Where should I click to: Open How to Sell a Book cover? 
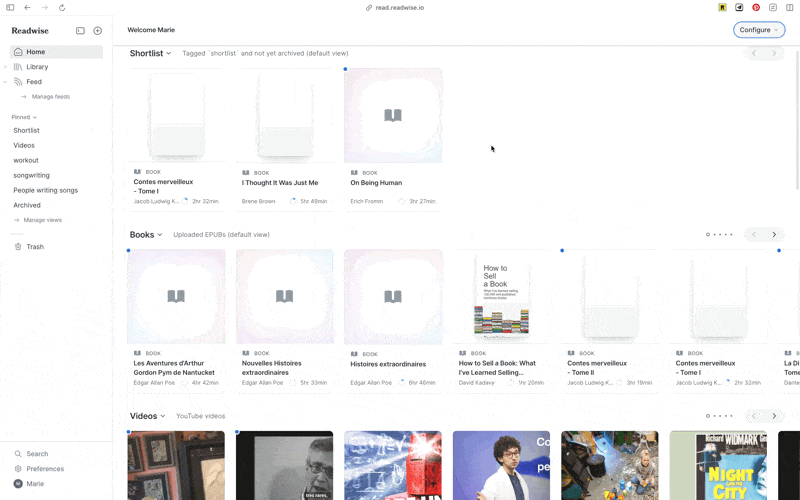click(x=502, y=296)
